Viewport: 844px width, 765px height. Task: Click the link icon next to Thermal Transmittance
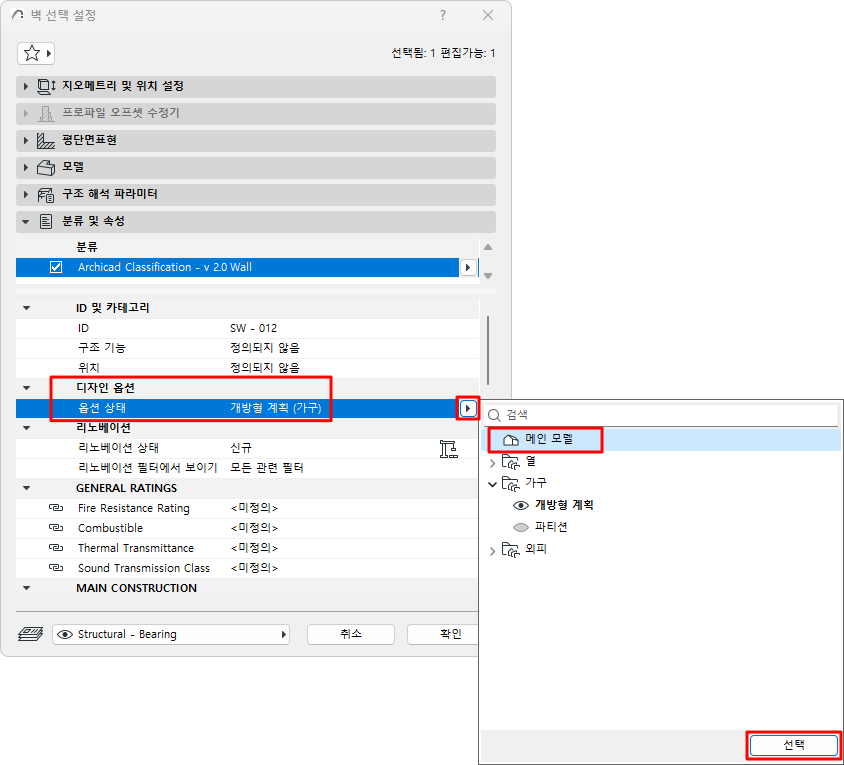[x=56, y=548]
